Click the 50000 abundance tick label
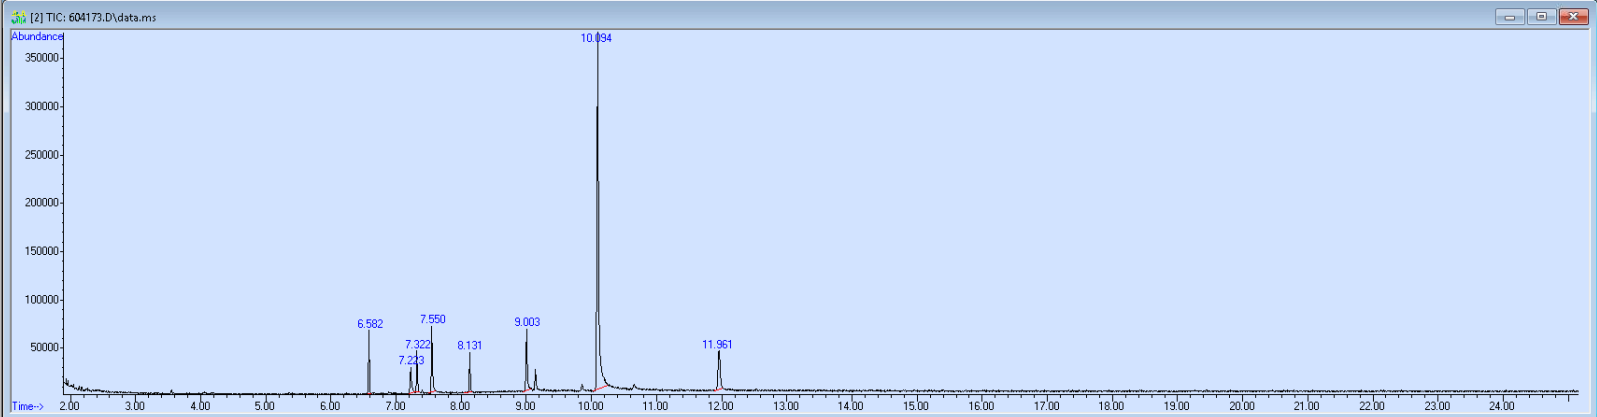This screenshot has width=1597, height=417. pyautogui.click(x=44, y=348)
